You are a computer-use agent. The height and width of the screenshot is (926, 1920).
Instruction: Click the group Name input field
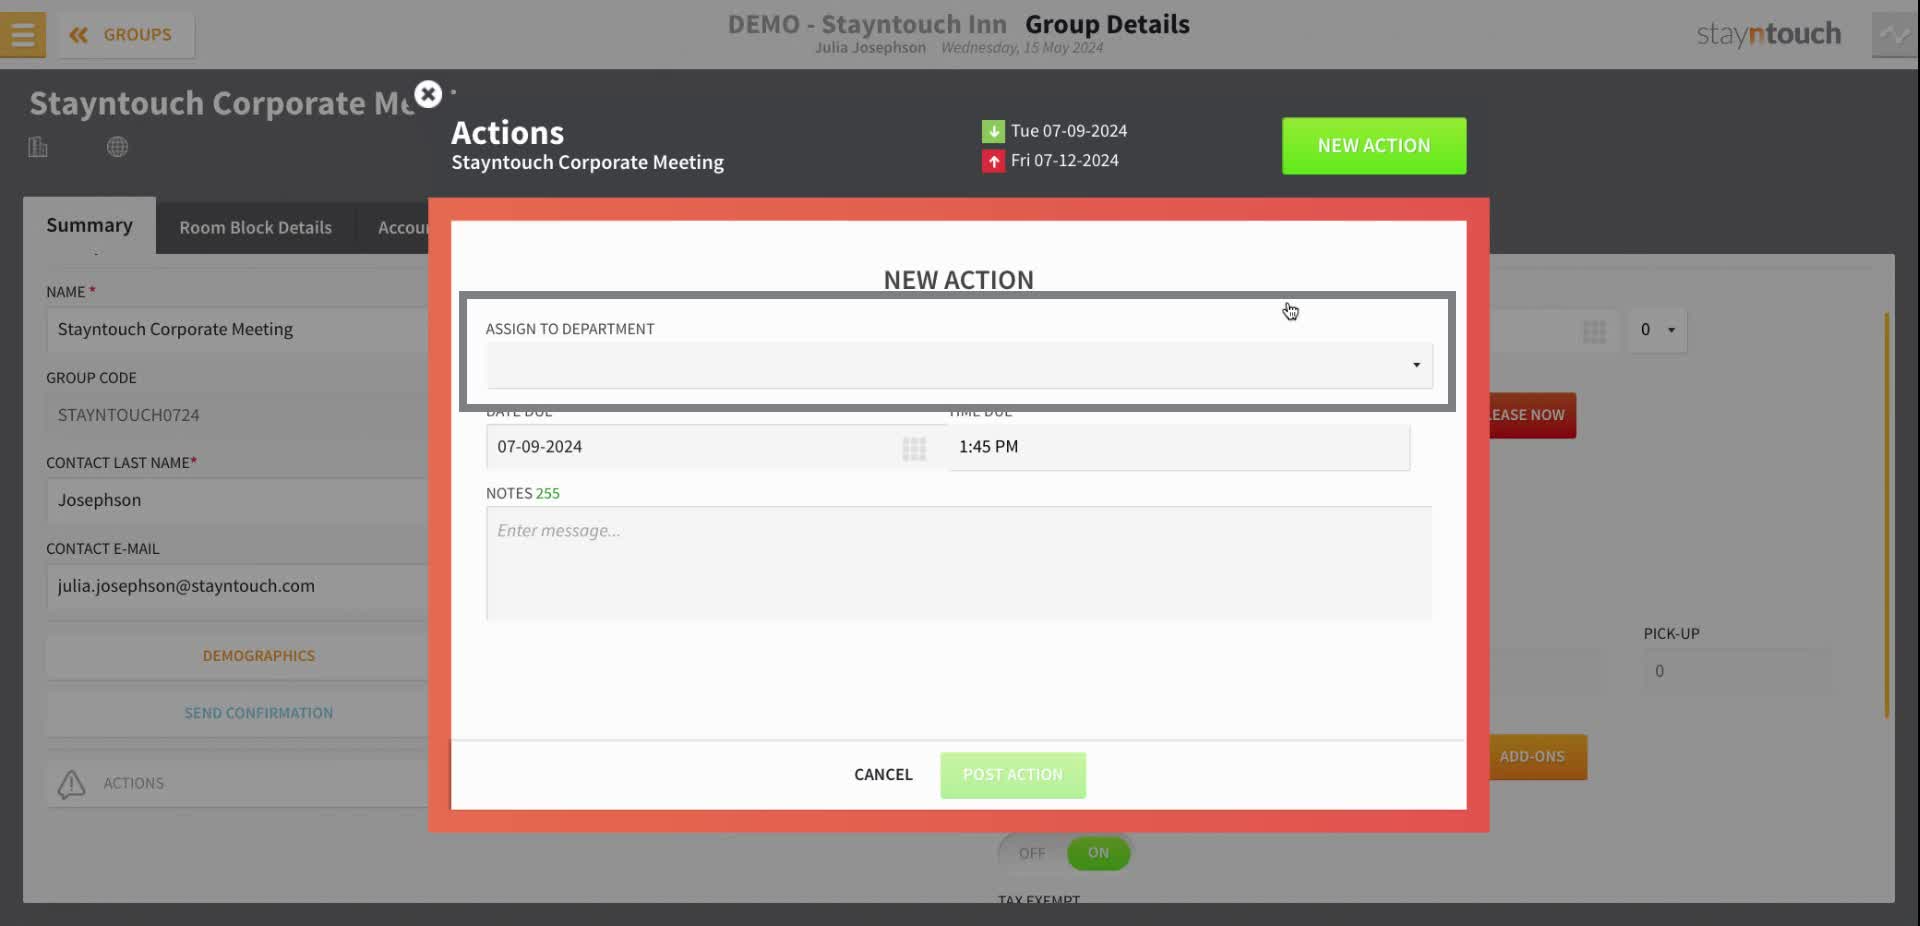[x=237, y=330]
